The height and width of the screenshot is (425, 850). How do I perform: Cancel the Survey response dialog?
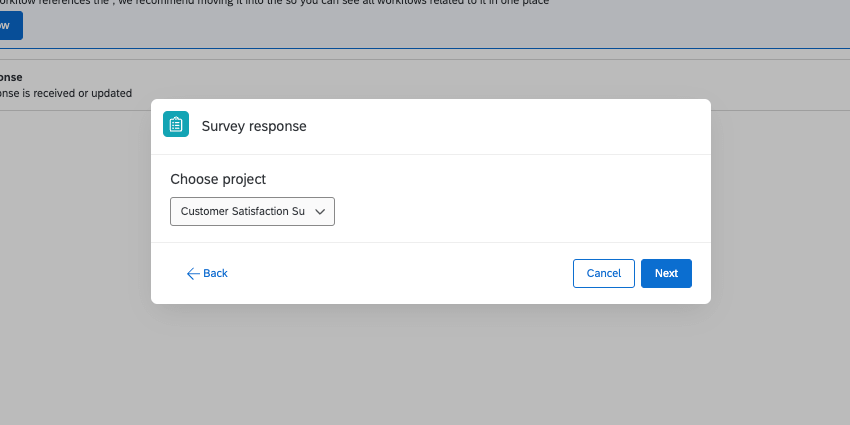click(x=603, y=273)
